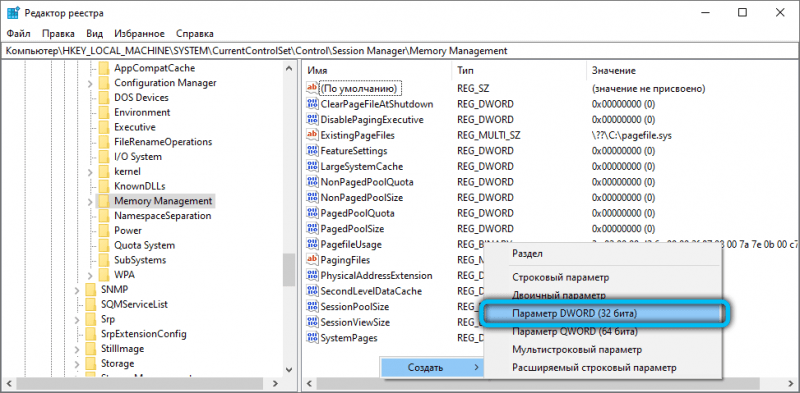This screenshot has width=800, height=393.
Task: Click the SessionViewSize value icon
Action: click(312, 322)
